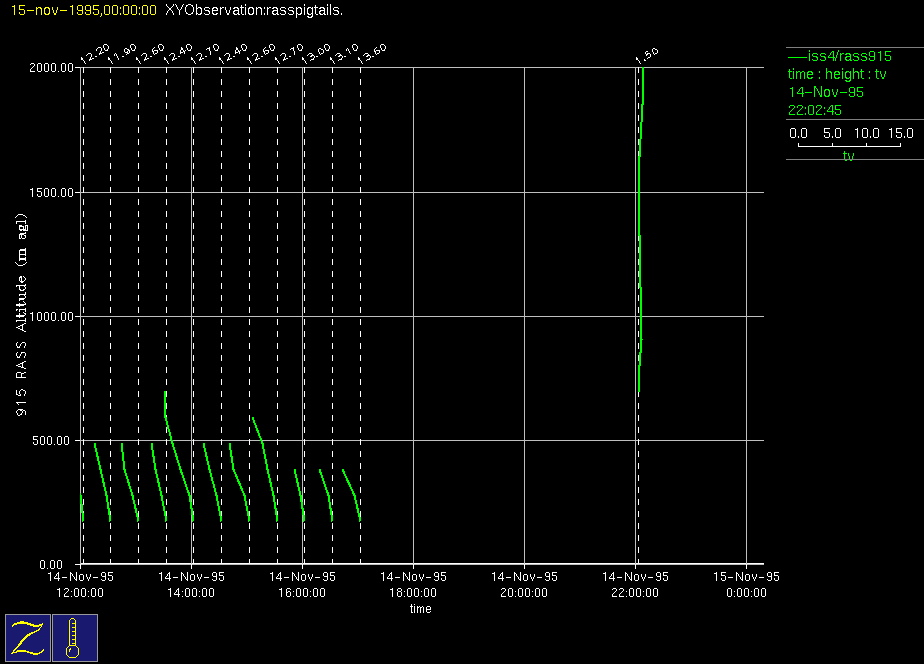Click the 12.20 profile label at top left
This screenshot has height=664, width=924.
95,53
